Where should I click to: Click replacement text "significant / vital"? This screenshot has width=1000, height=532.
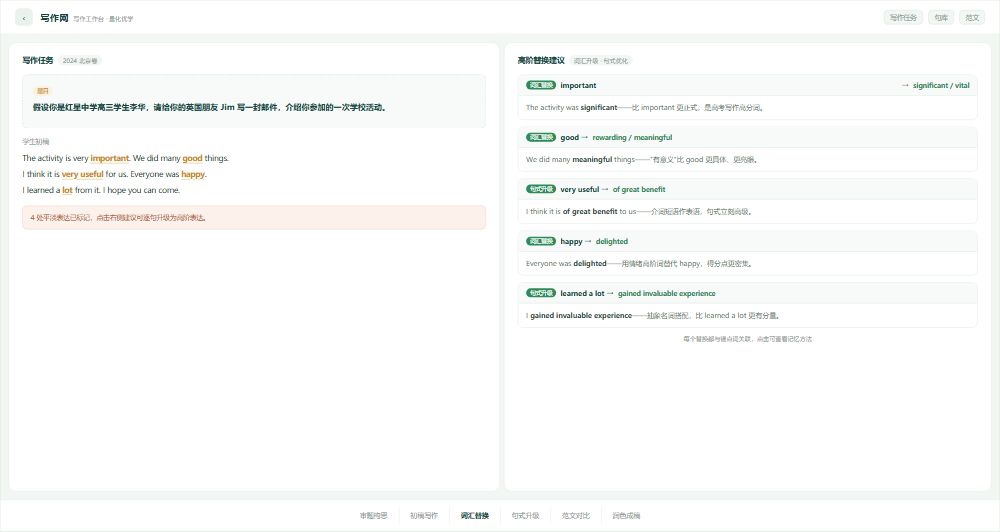941,85
